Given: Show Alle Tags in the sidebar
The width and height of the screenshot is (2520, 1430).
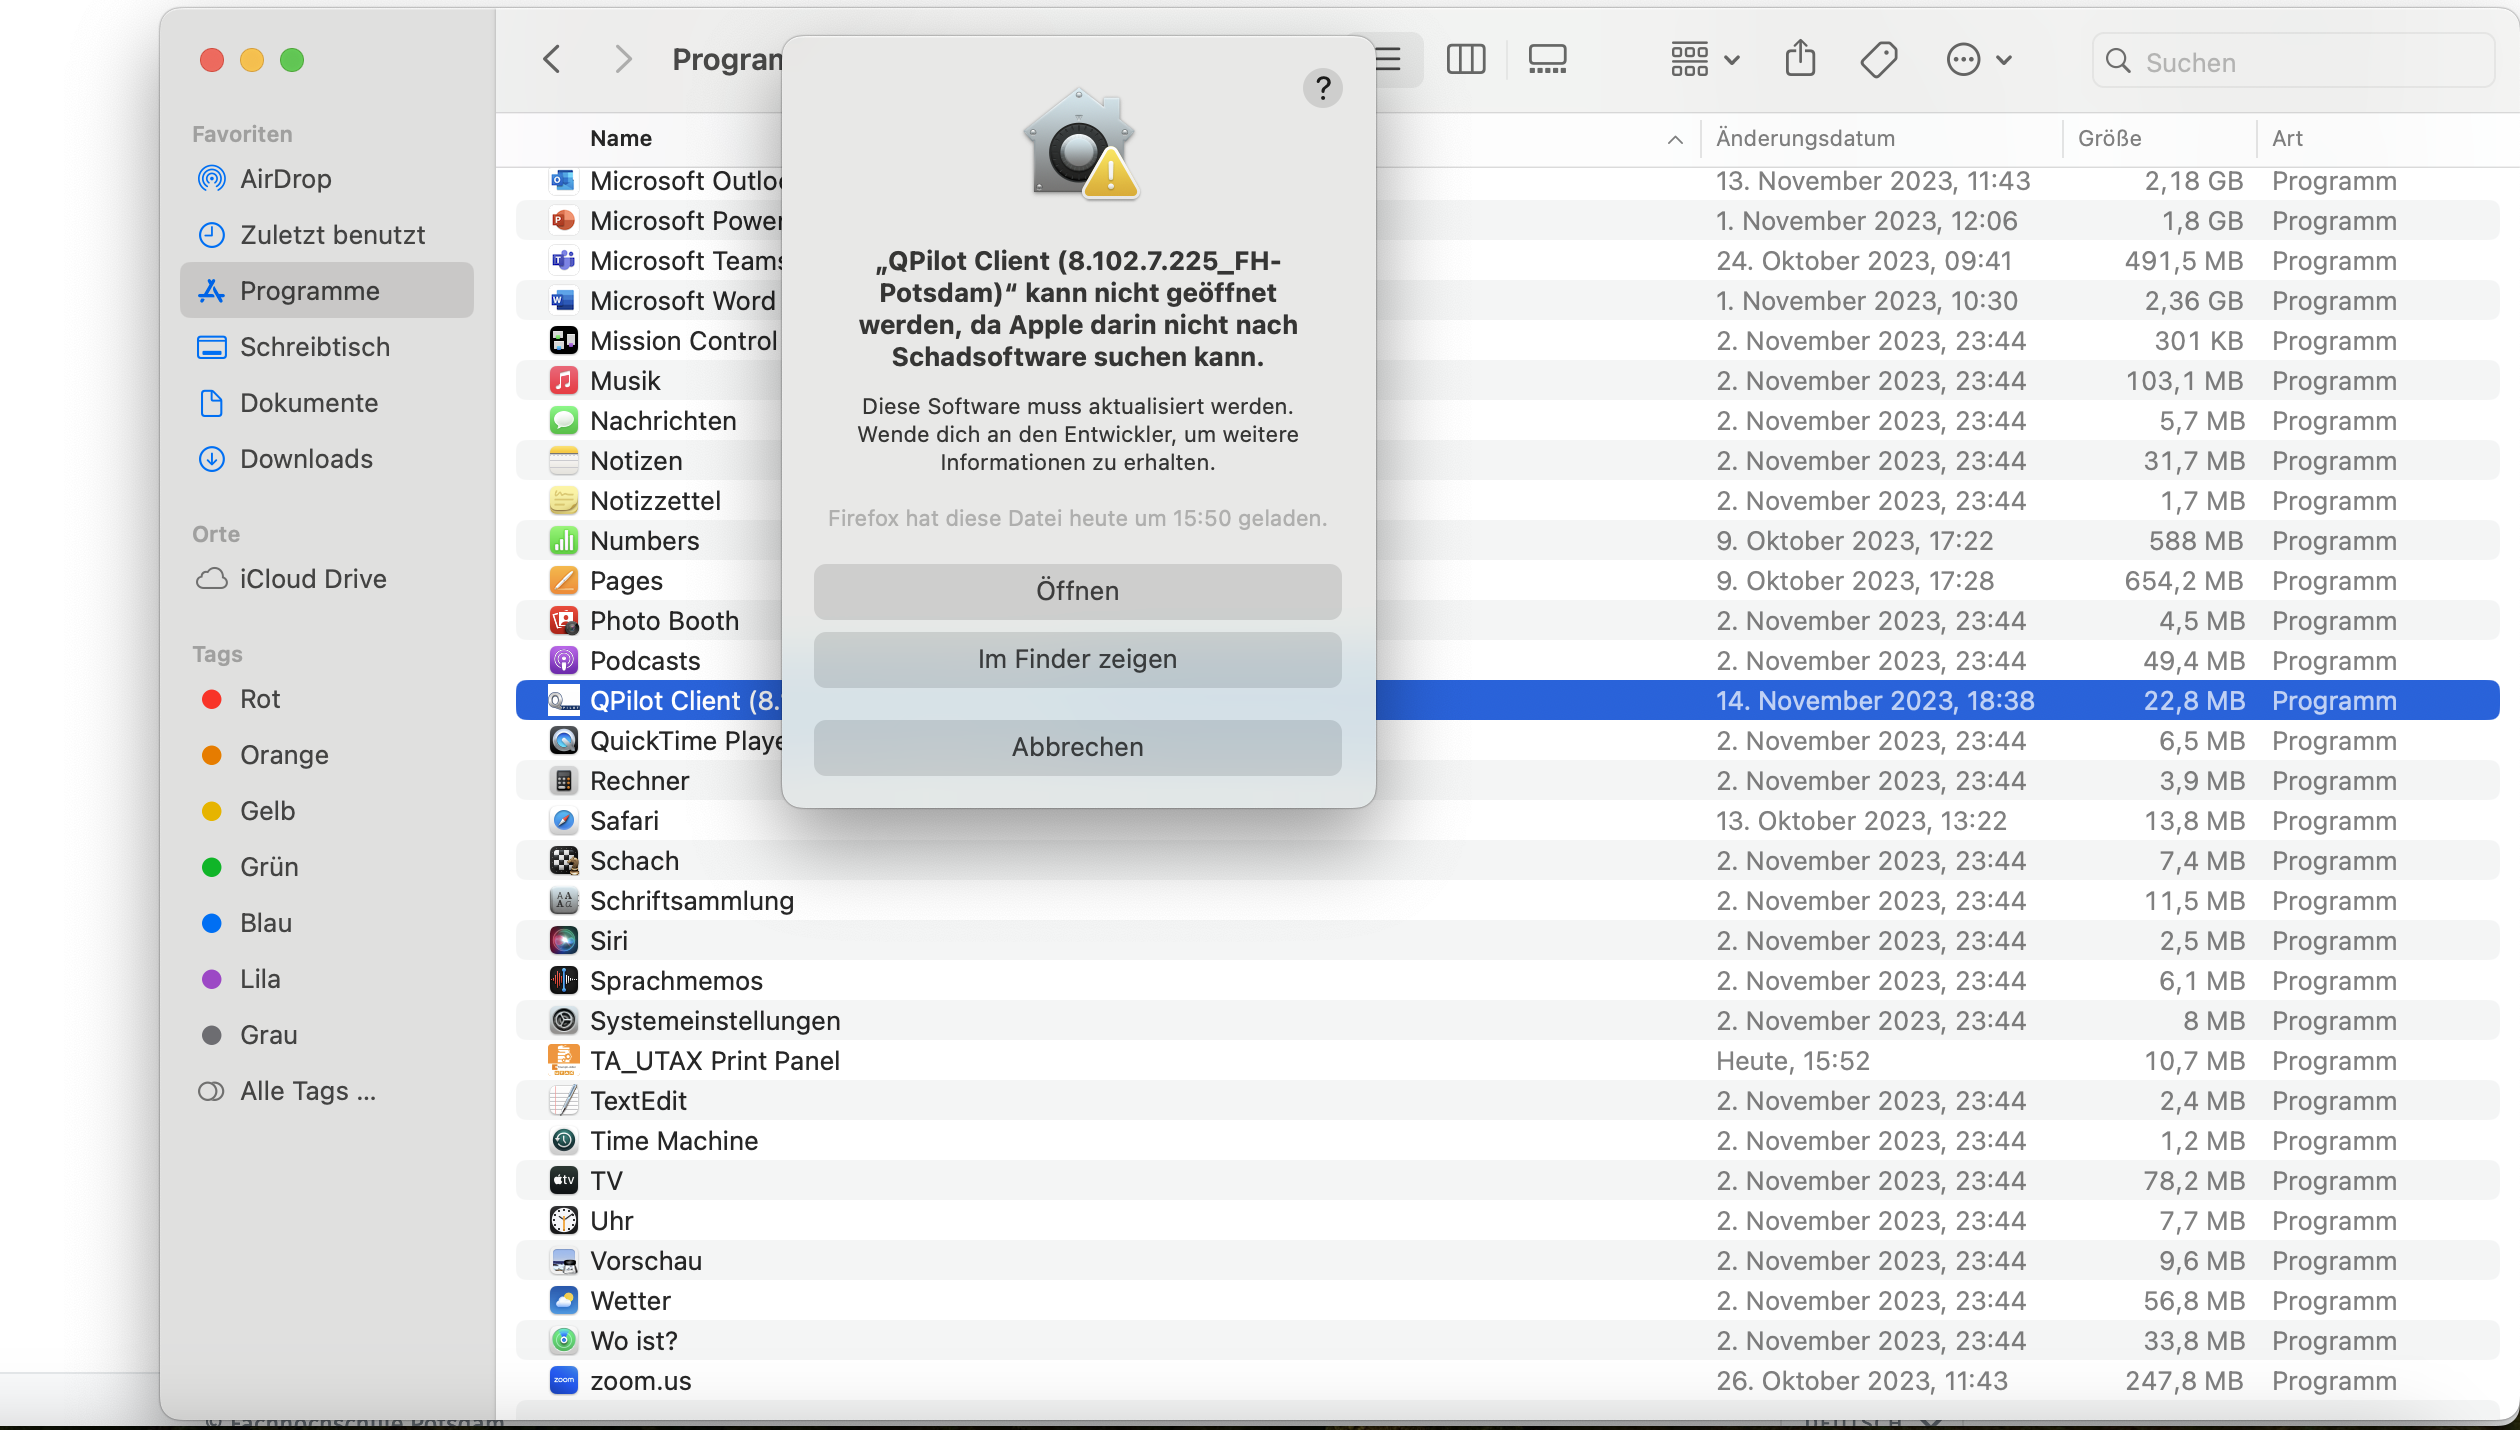Looking at the screenshot, I should tap(326, 1091).
